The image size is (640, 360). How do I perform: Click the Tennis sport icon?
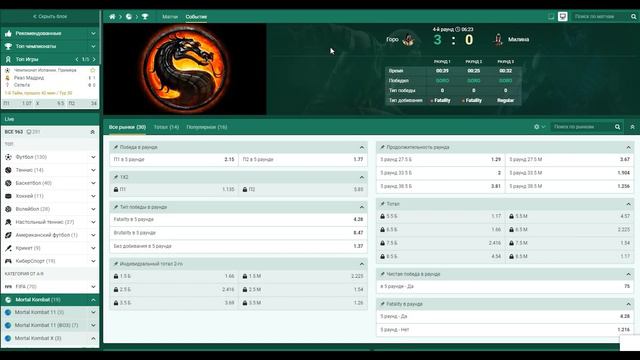coord(8,170)
